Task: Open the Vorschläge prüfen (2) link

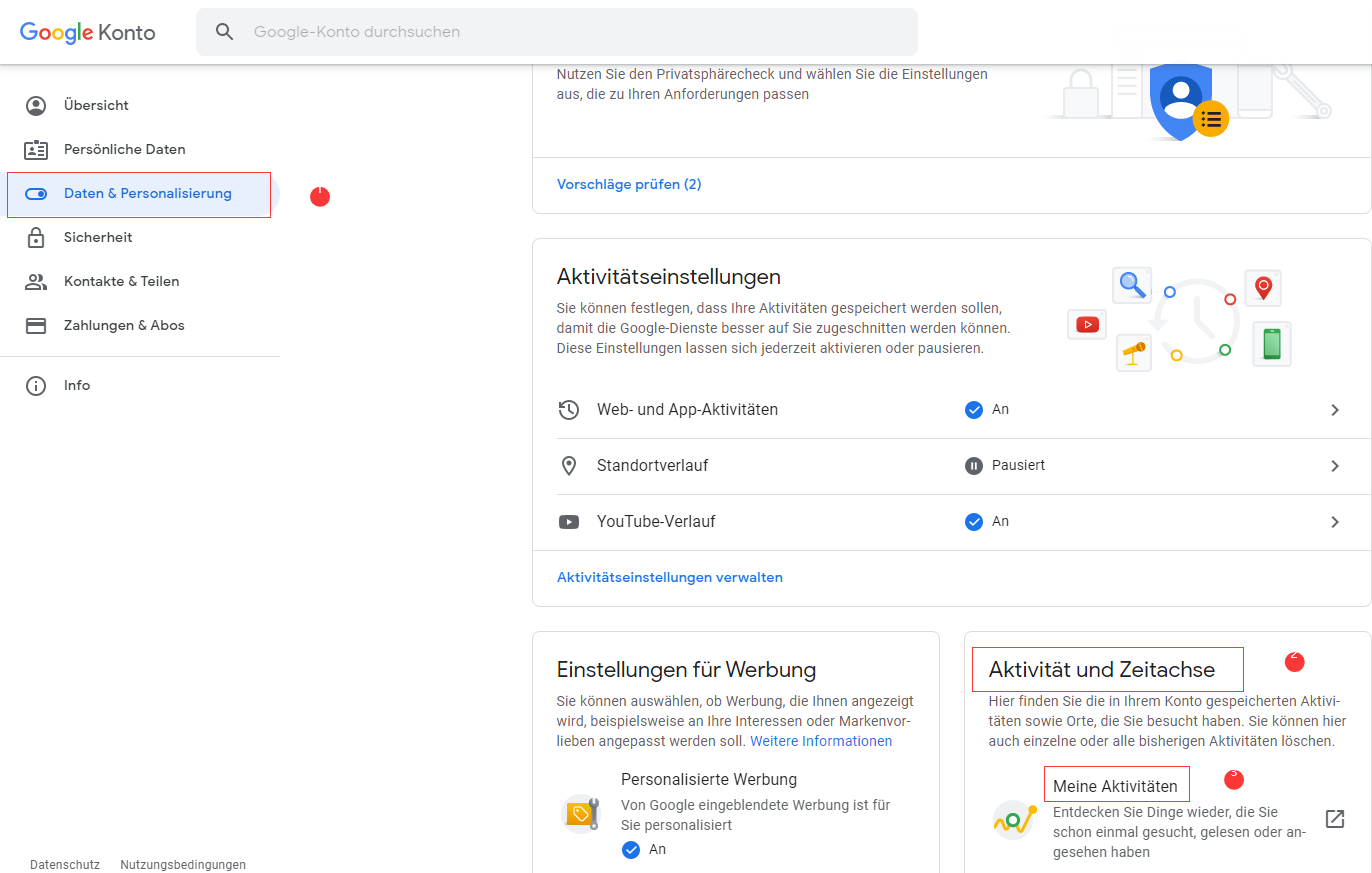Action: [629, 184]
